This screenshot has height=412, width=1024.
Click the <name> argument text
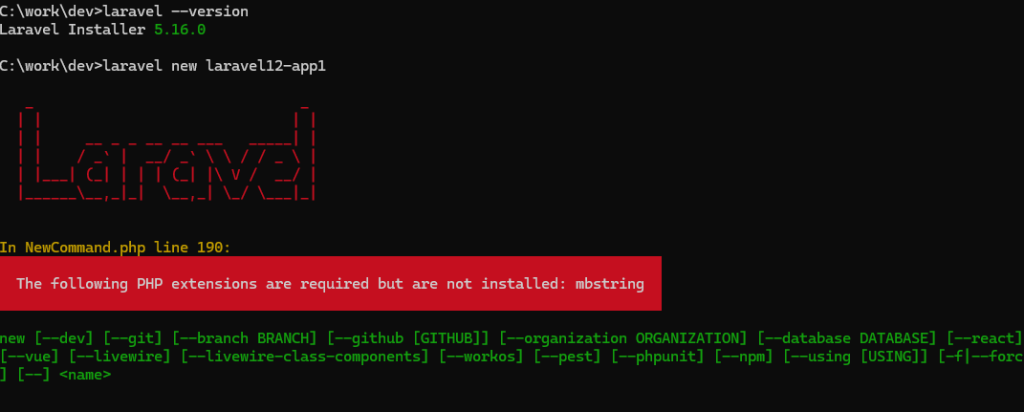point(86,375)
